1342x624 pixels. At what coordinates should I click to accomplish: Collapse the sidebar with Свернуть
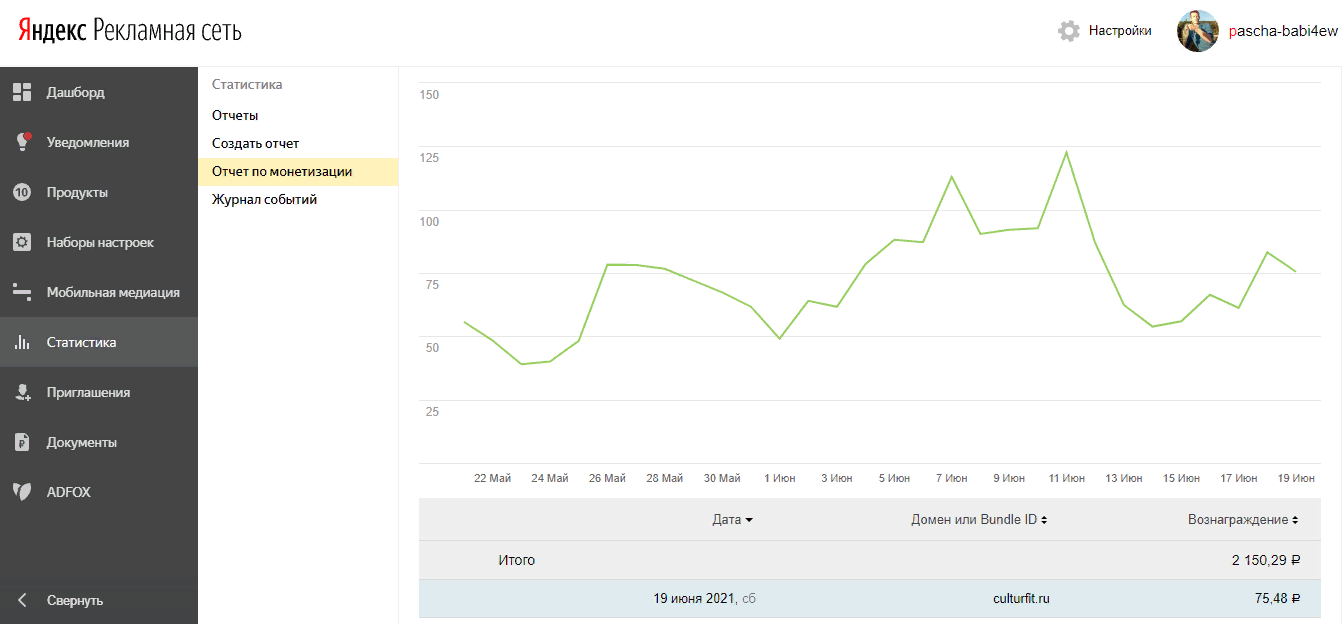click(74, 601)
